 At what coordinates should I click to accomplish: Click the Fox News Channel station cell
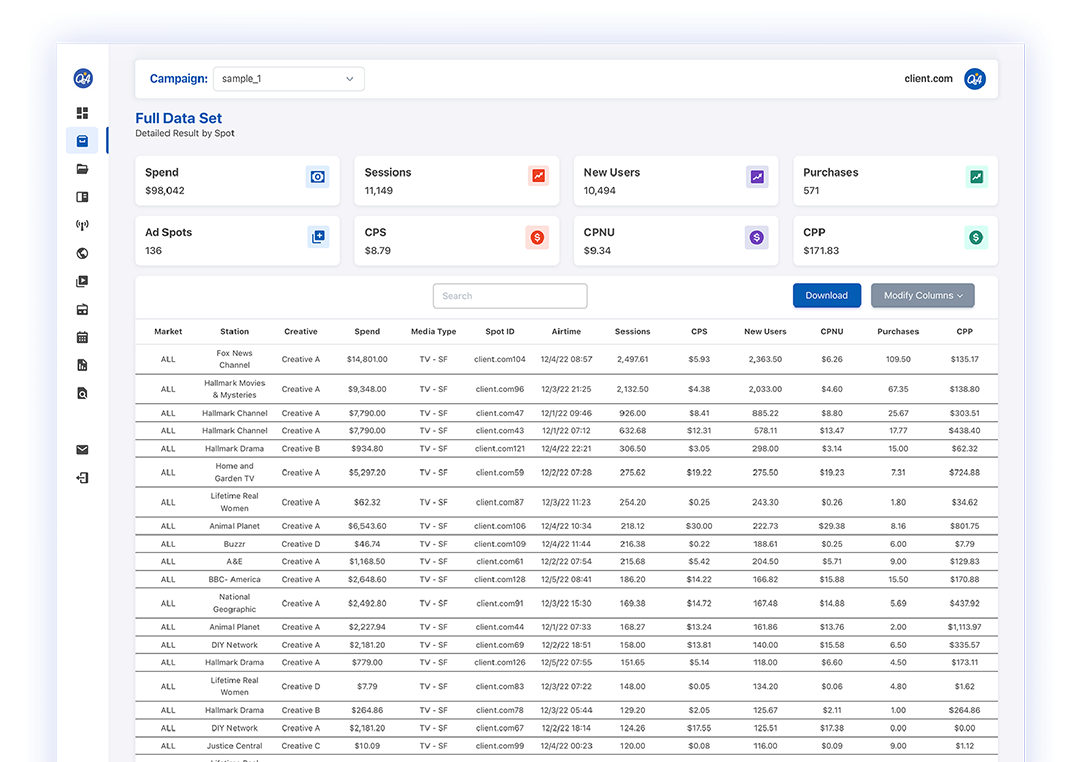tap(234, 359)
